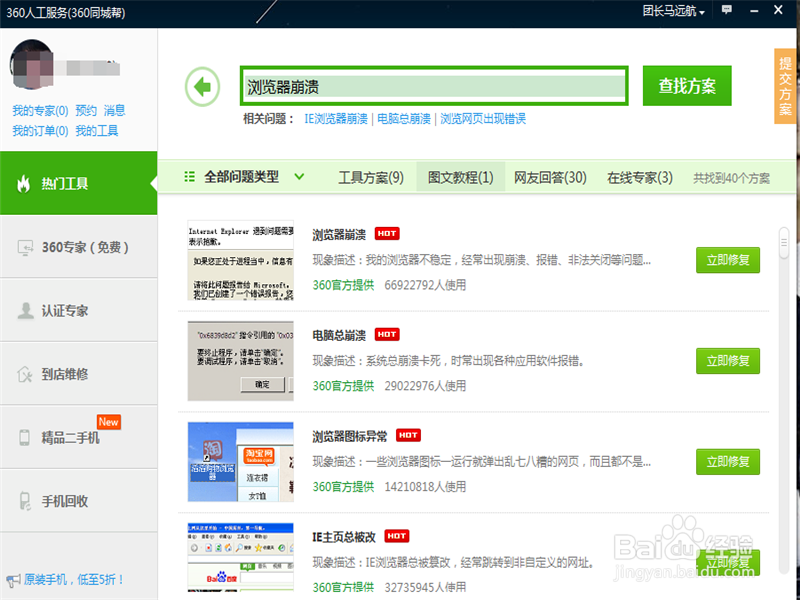Click the user avatar picture
800x600 pixels.
[32, 64]
